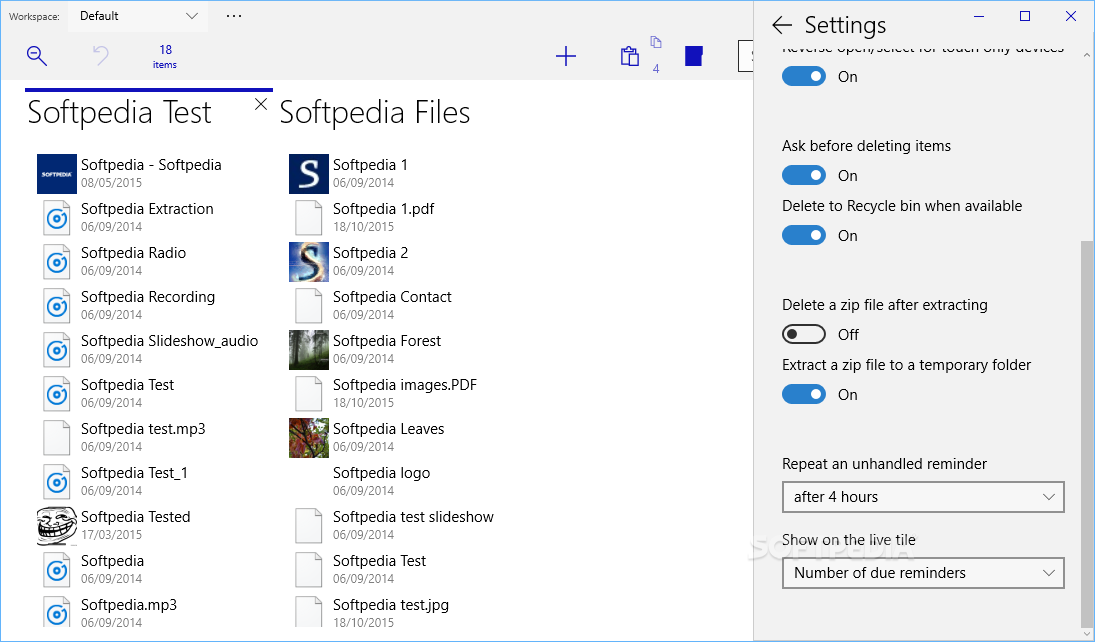1095x642 pixels.
Task: Click the Softpedia Contact file icon
Action: tap(309, 306)
